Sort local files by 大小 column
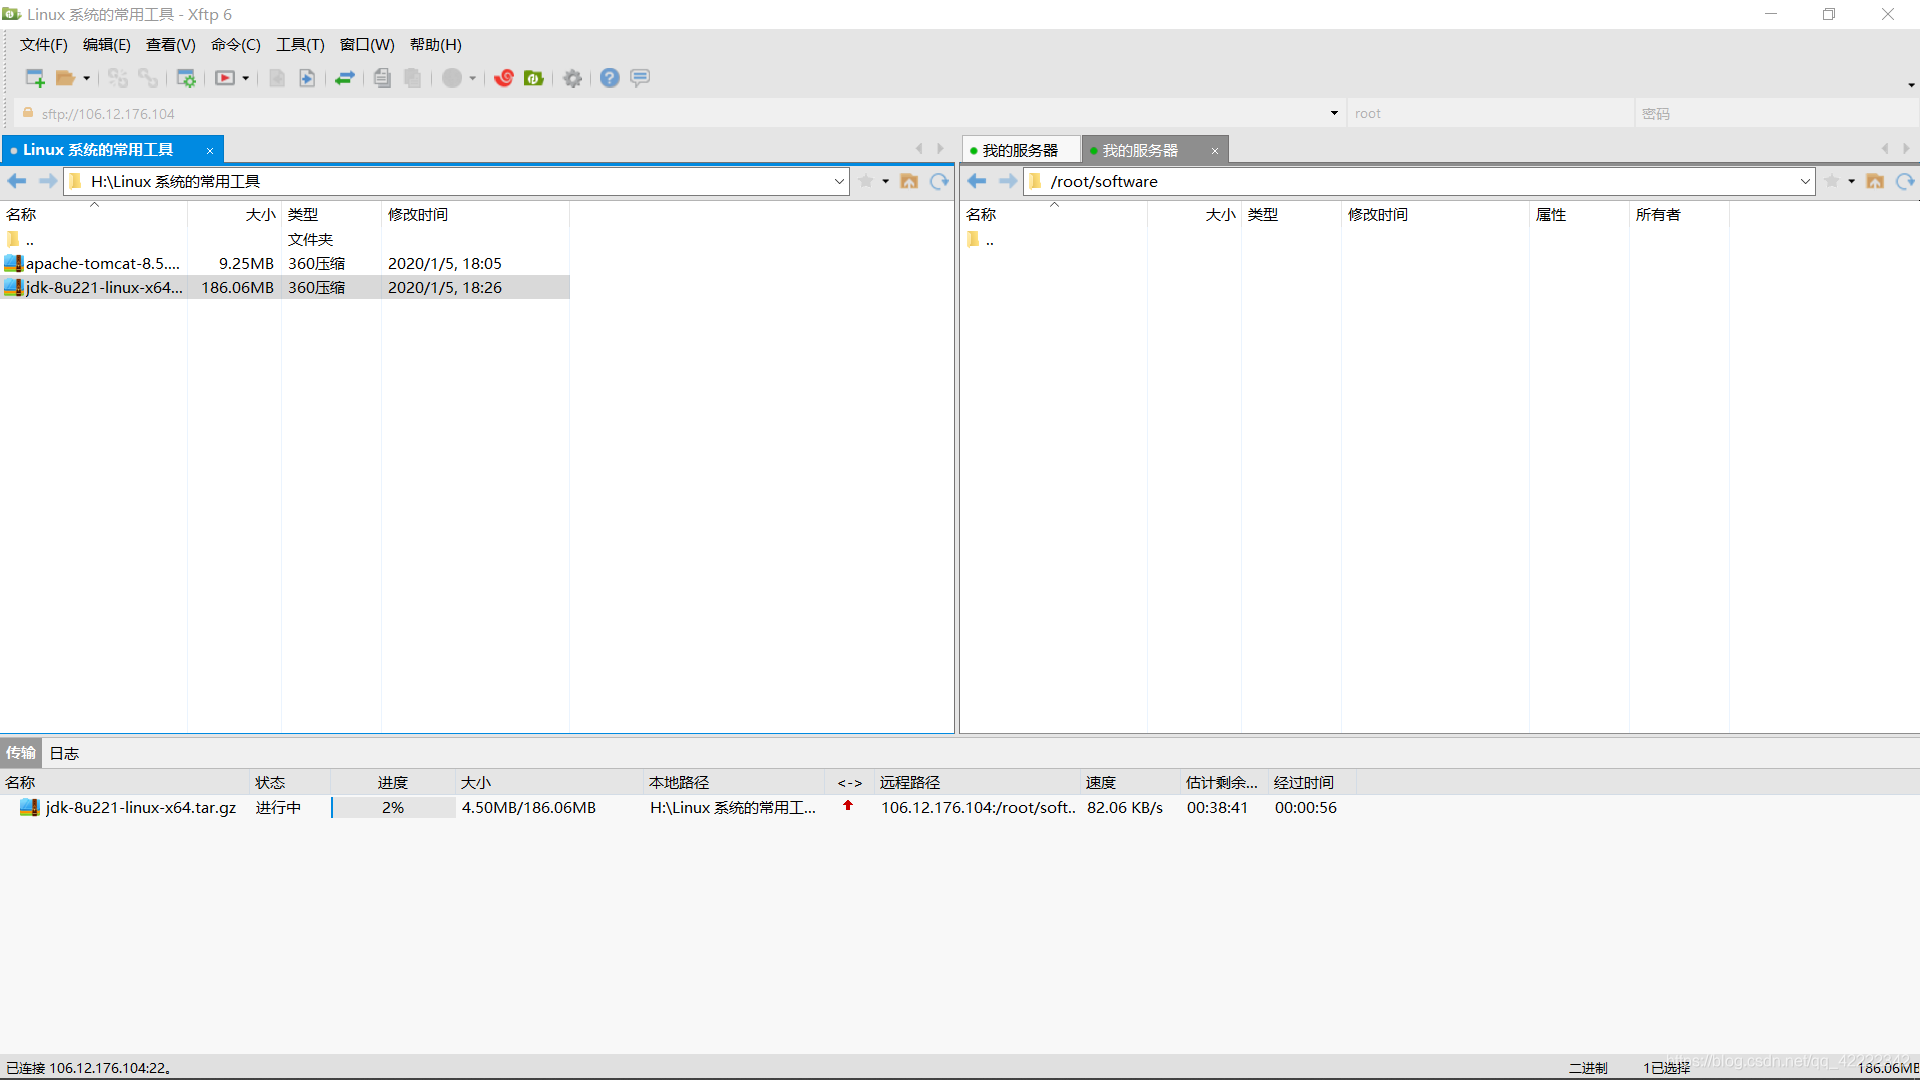Screen dimensions: 1920x1080 pyautogui.click(x=234, y=214)
